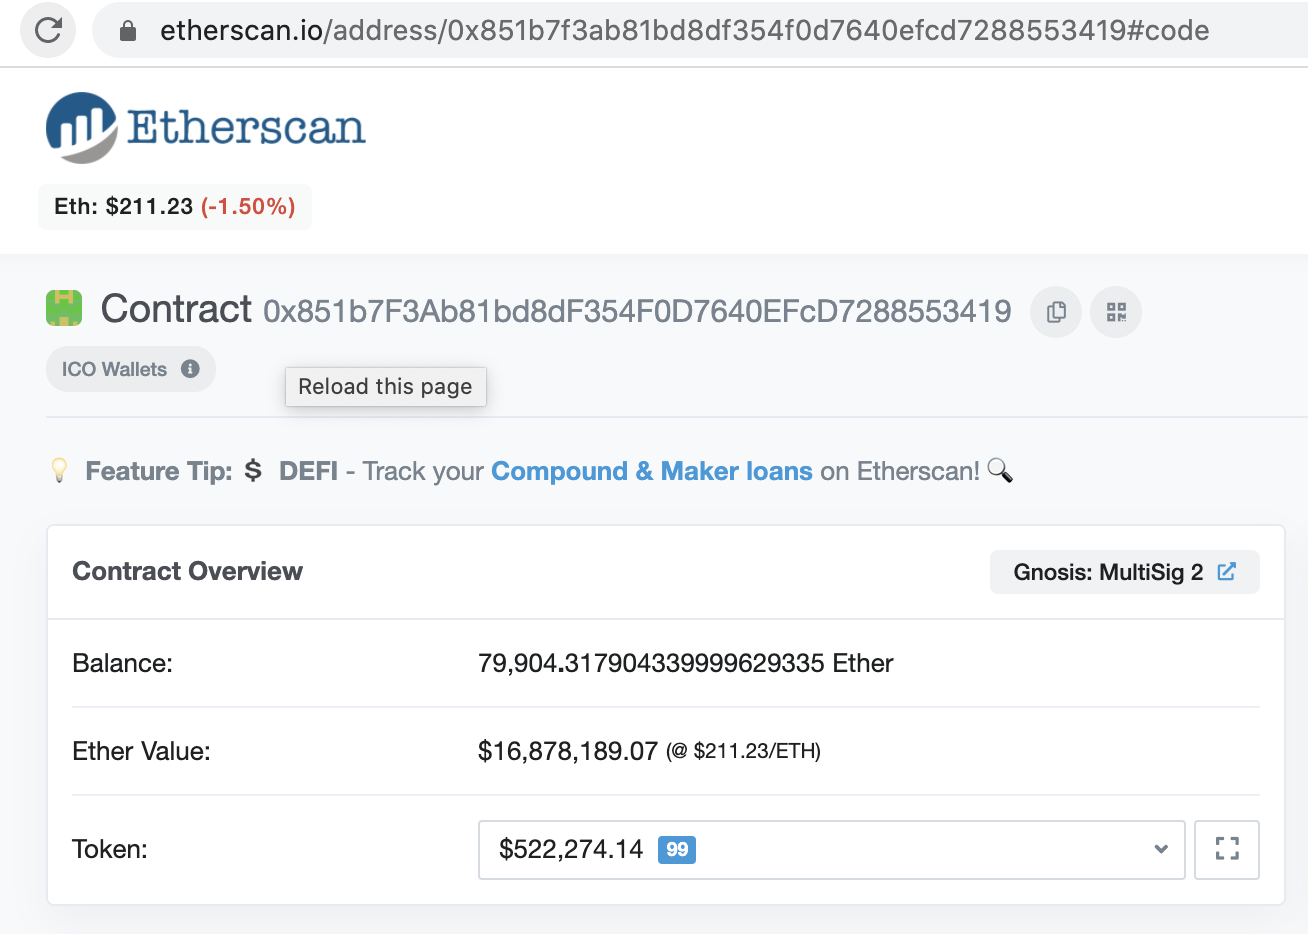Focus the etherscan.io address bar URL
1308x934 pixels.
[684, 31]
